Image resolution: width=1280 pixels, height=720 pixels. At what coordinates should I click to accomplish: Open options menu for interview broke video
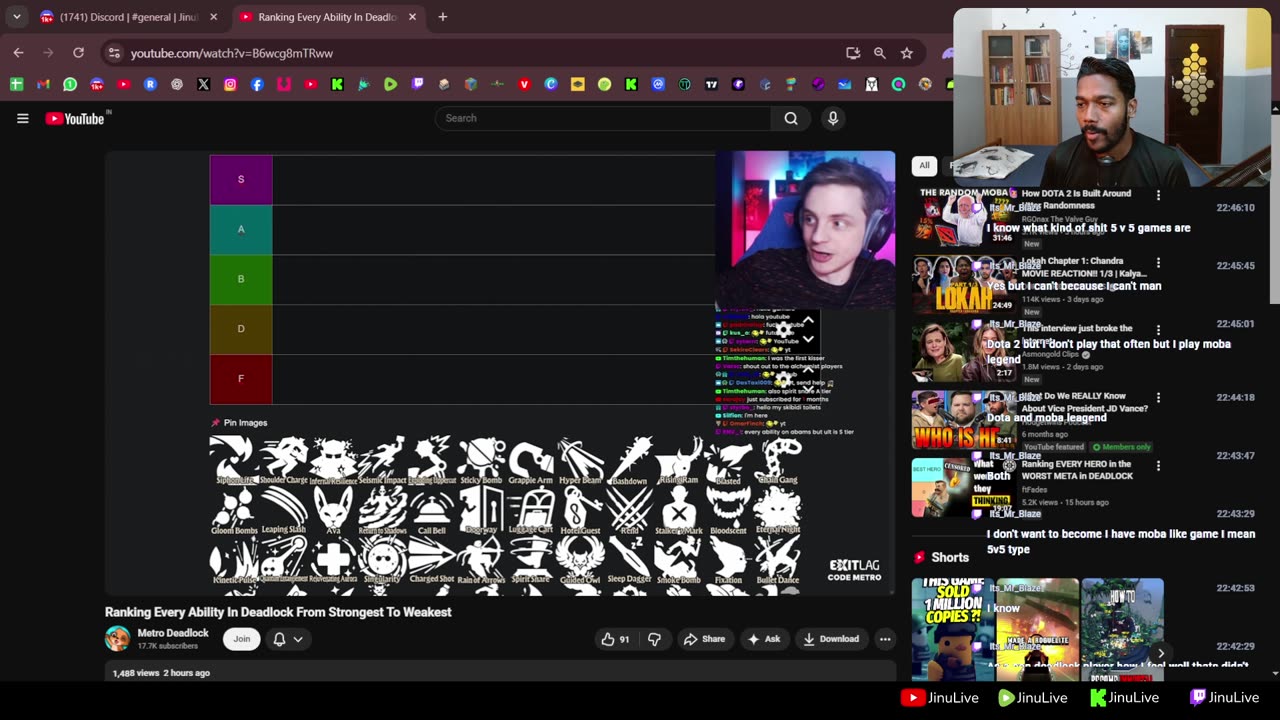[1158, 330]
